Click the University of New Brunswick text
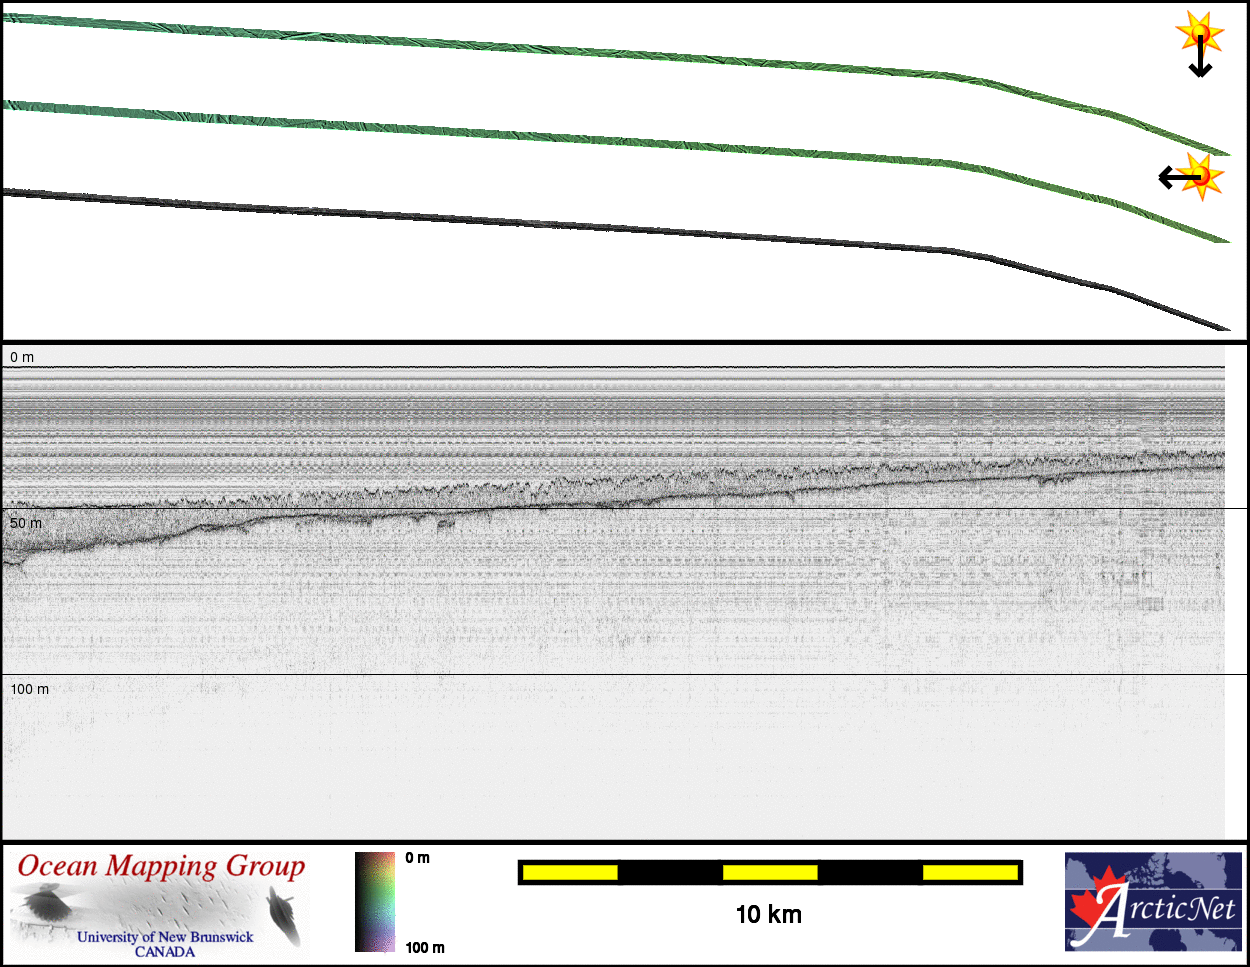 (165, 937)
